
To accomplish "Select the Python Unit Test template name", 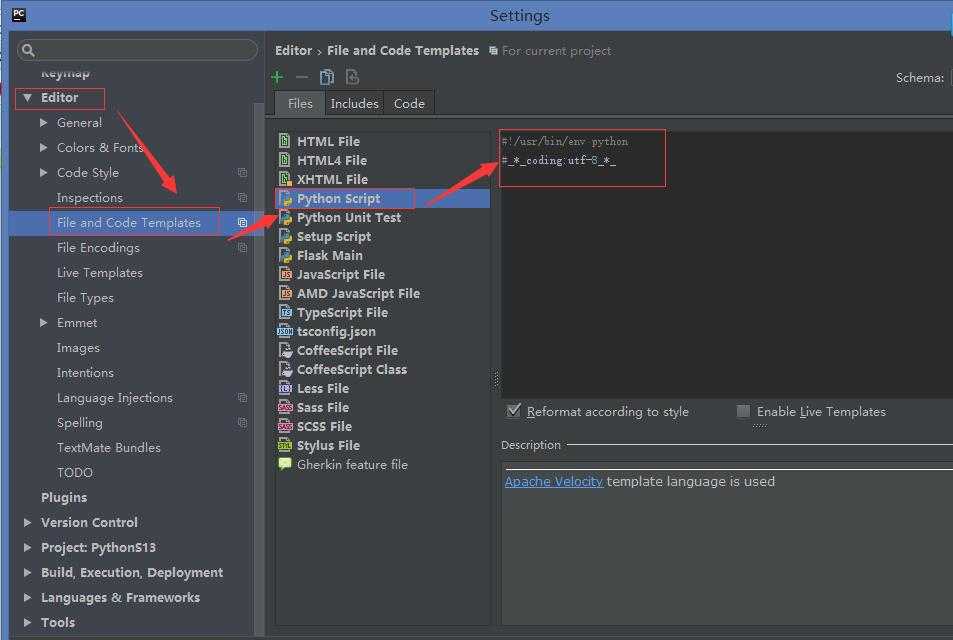I will (349, 218).
